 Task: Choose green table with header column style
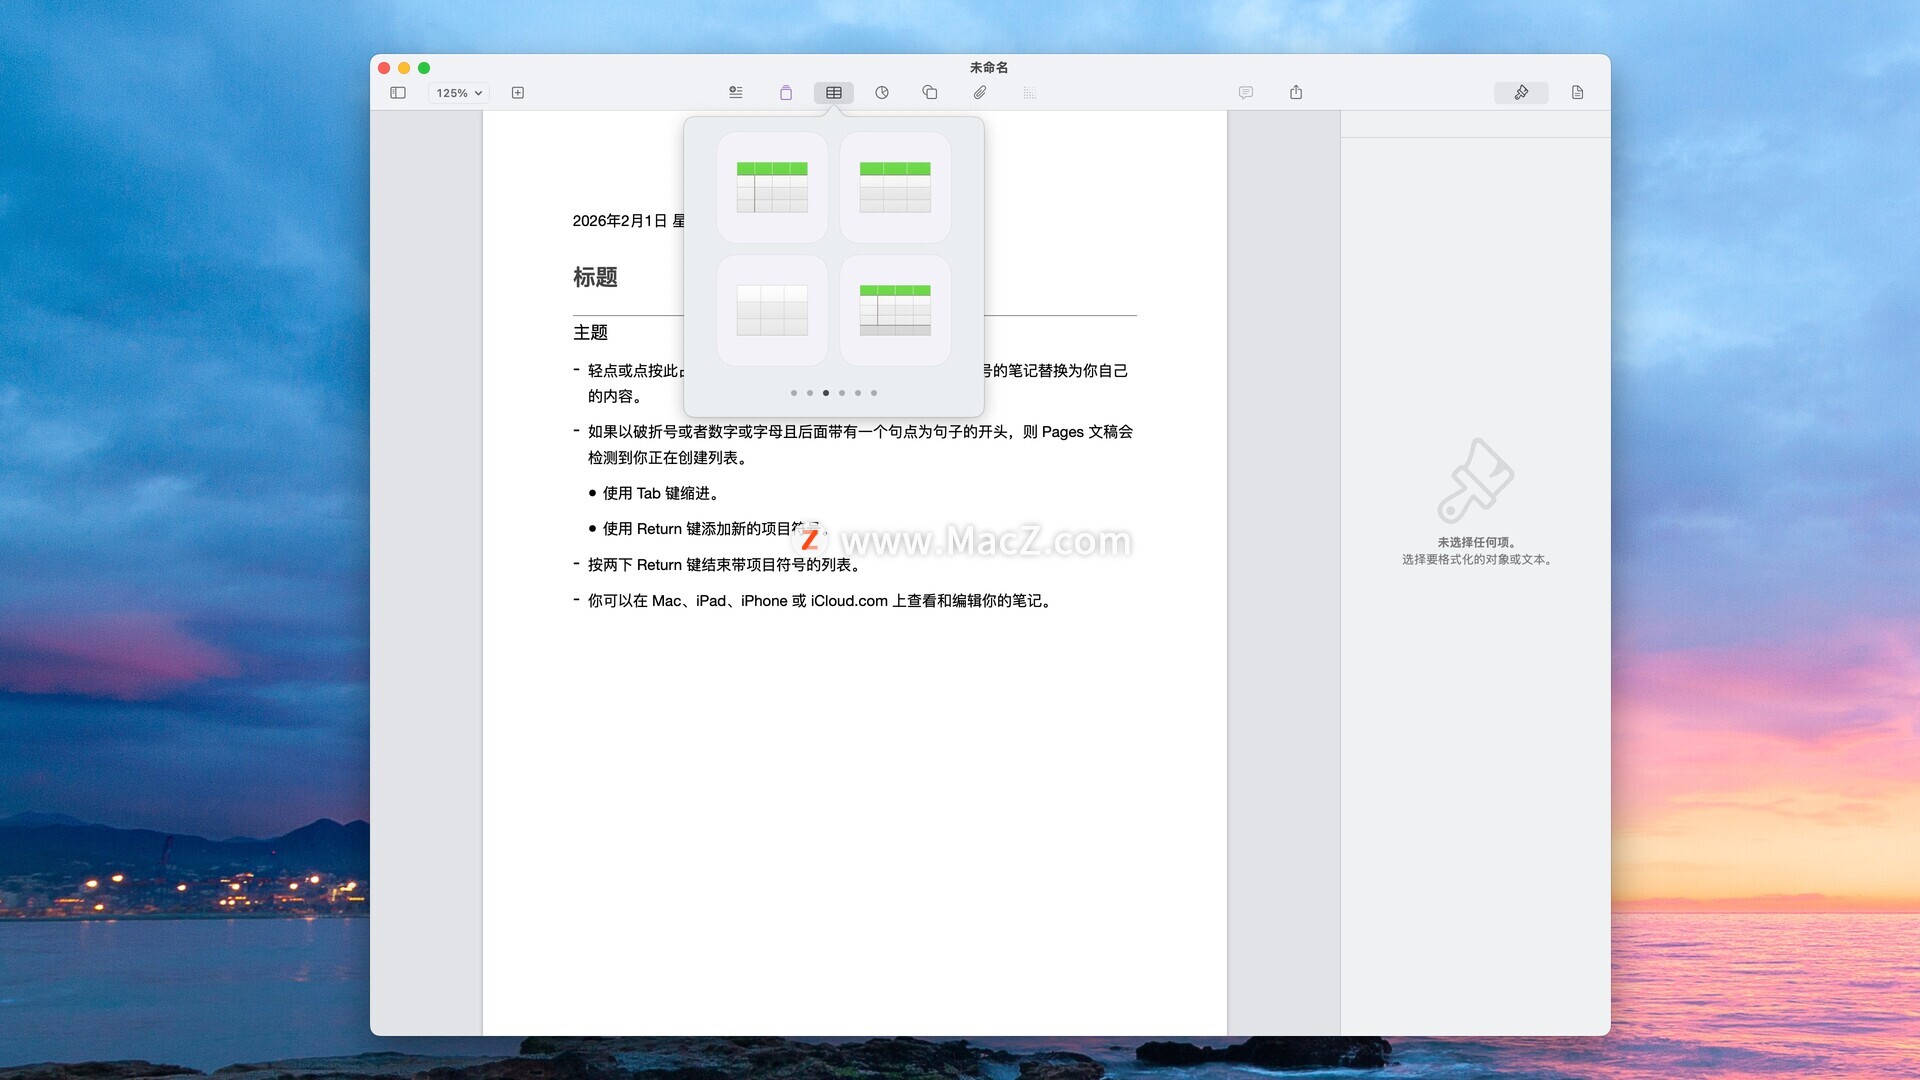[x=772, y=187]
